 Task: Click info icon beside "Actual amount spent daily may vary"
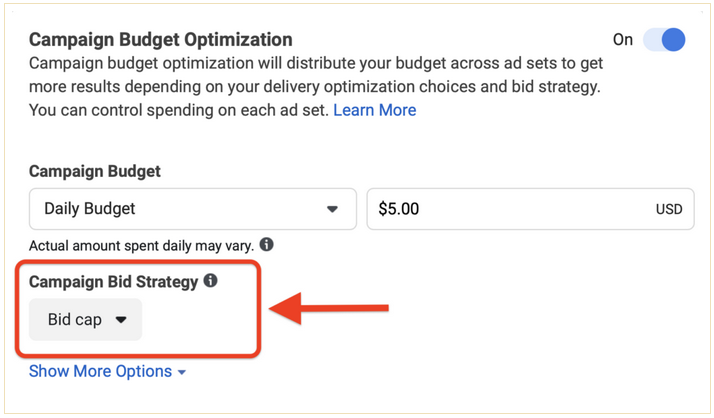(x=267, y=245)
